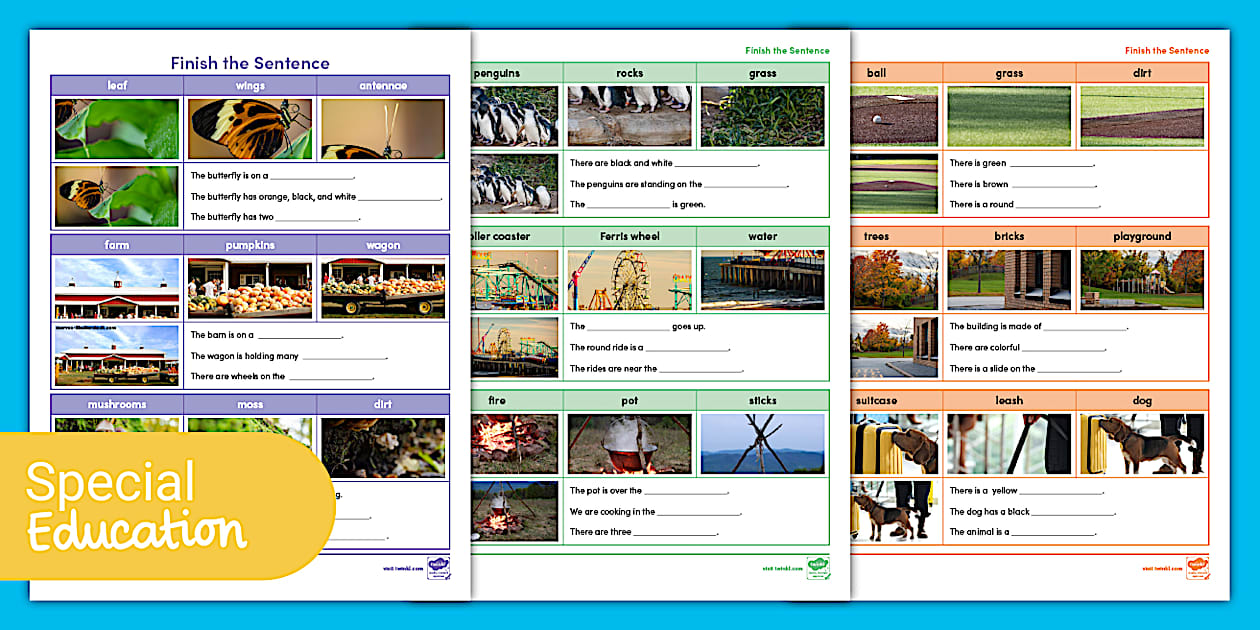This screenshot has height=630, width=1260.
Task: Click the Twinkl logo on the blue worksheet
Action: point(438,568)
